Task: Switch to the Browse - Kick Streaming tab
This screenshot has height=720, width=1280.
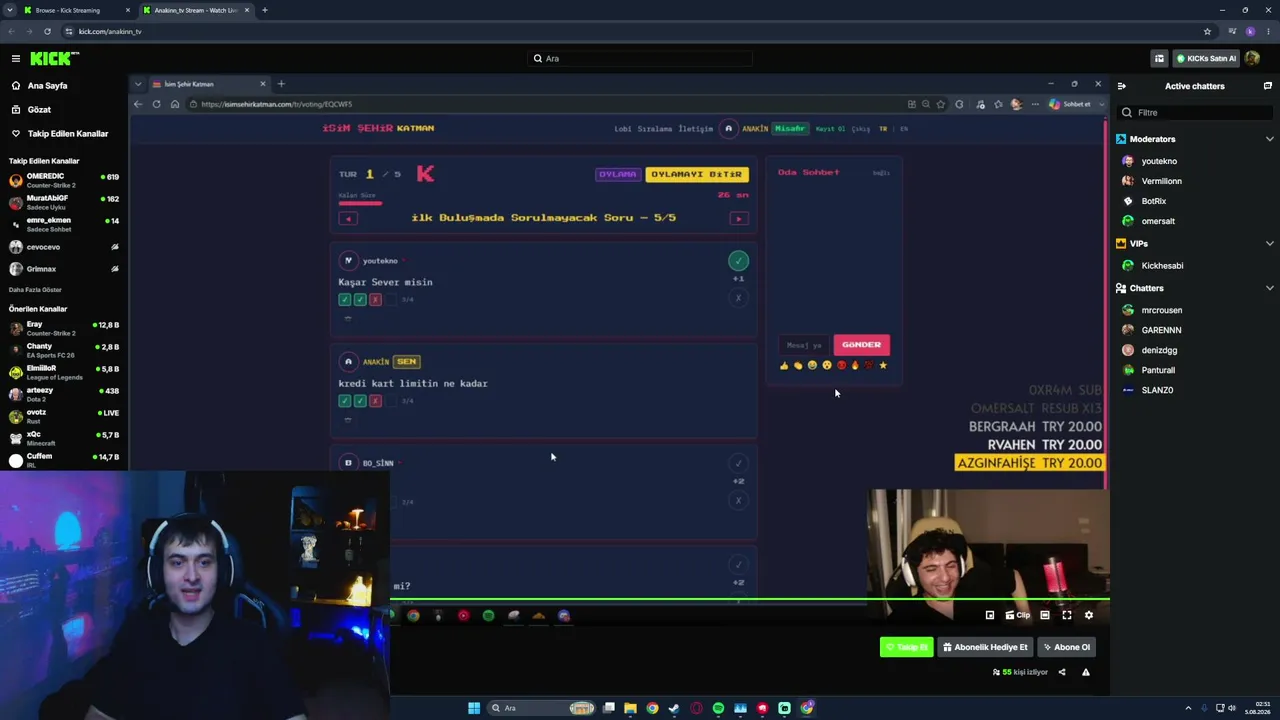Action: click(x=78, y=10)
